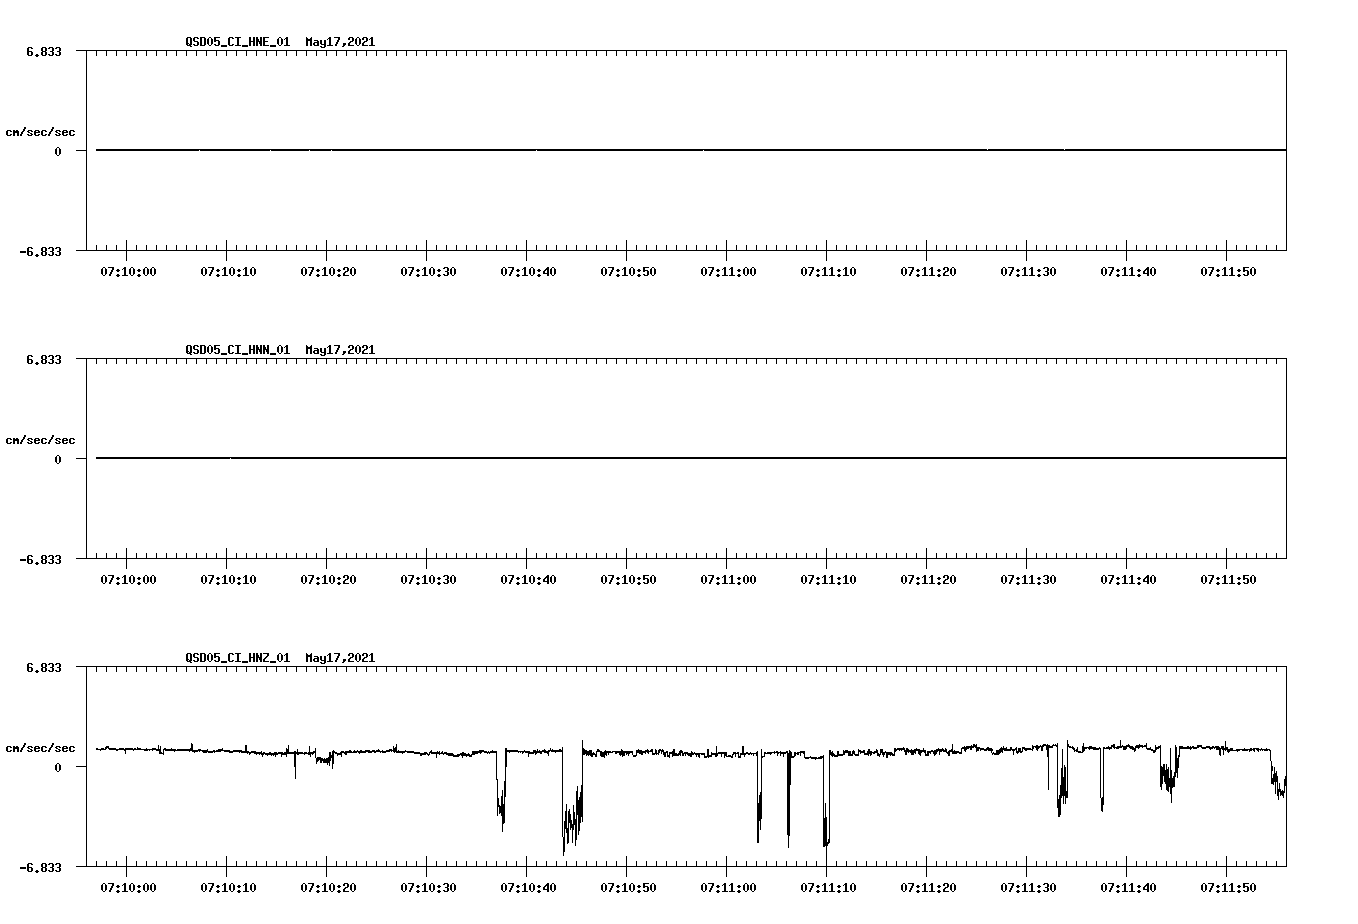The image size is (1358, 924).
Task: Click the cm/sec/sec unit label on top plot
Action: (x=41, y=131)
